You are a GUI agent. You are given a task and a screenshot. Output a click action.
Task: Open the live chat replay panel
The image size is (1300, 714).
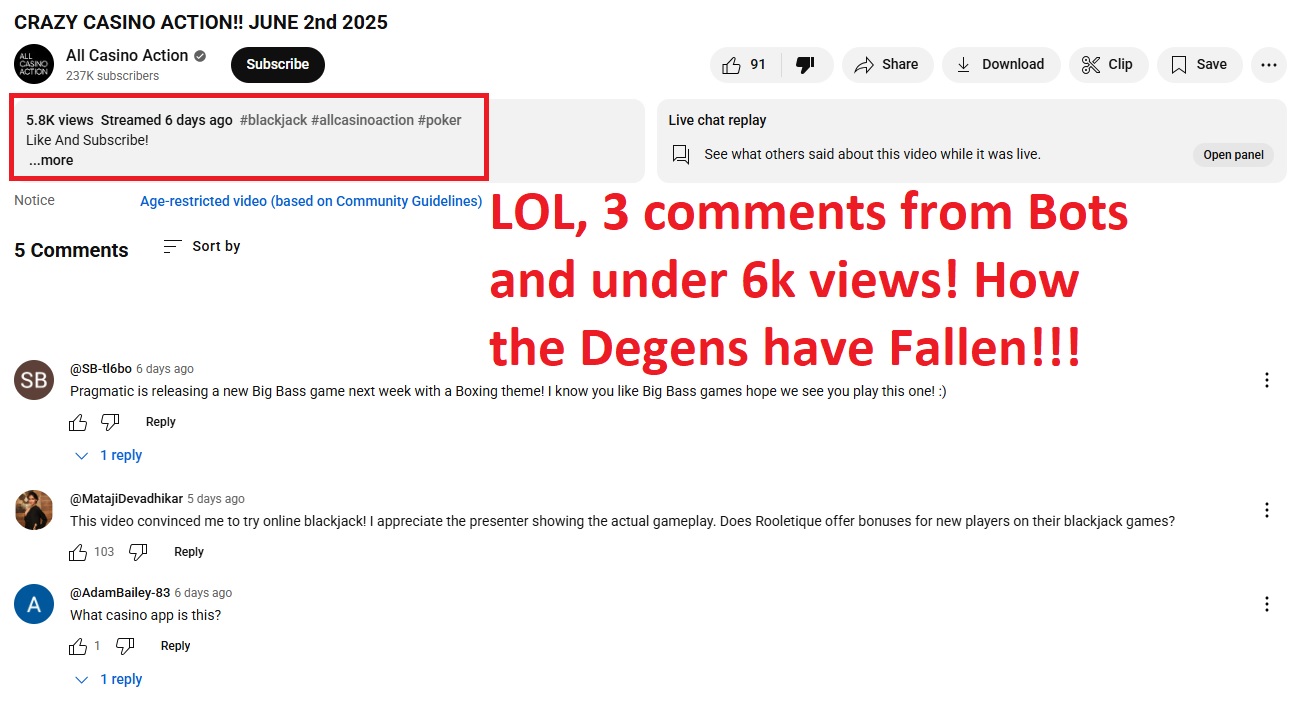[1232, 155]
